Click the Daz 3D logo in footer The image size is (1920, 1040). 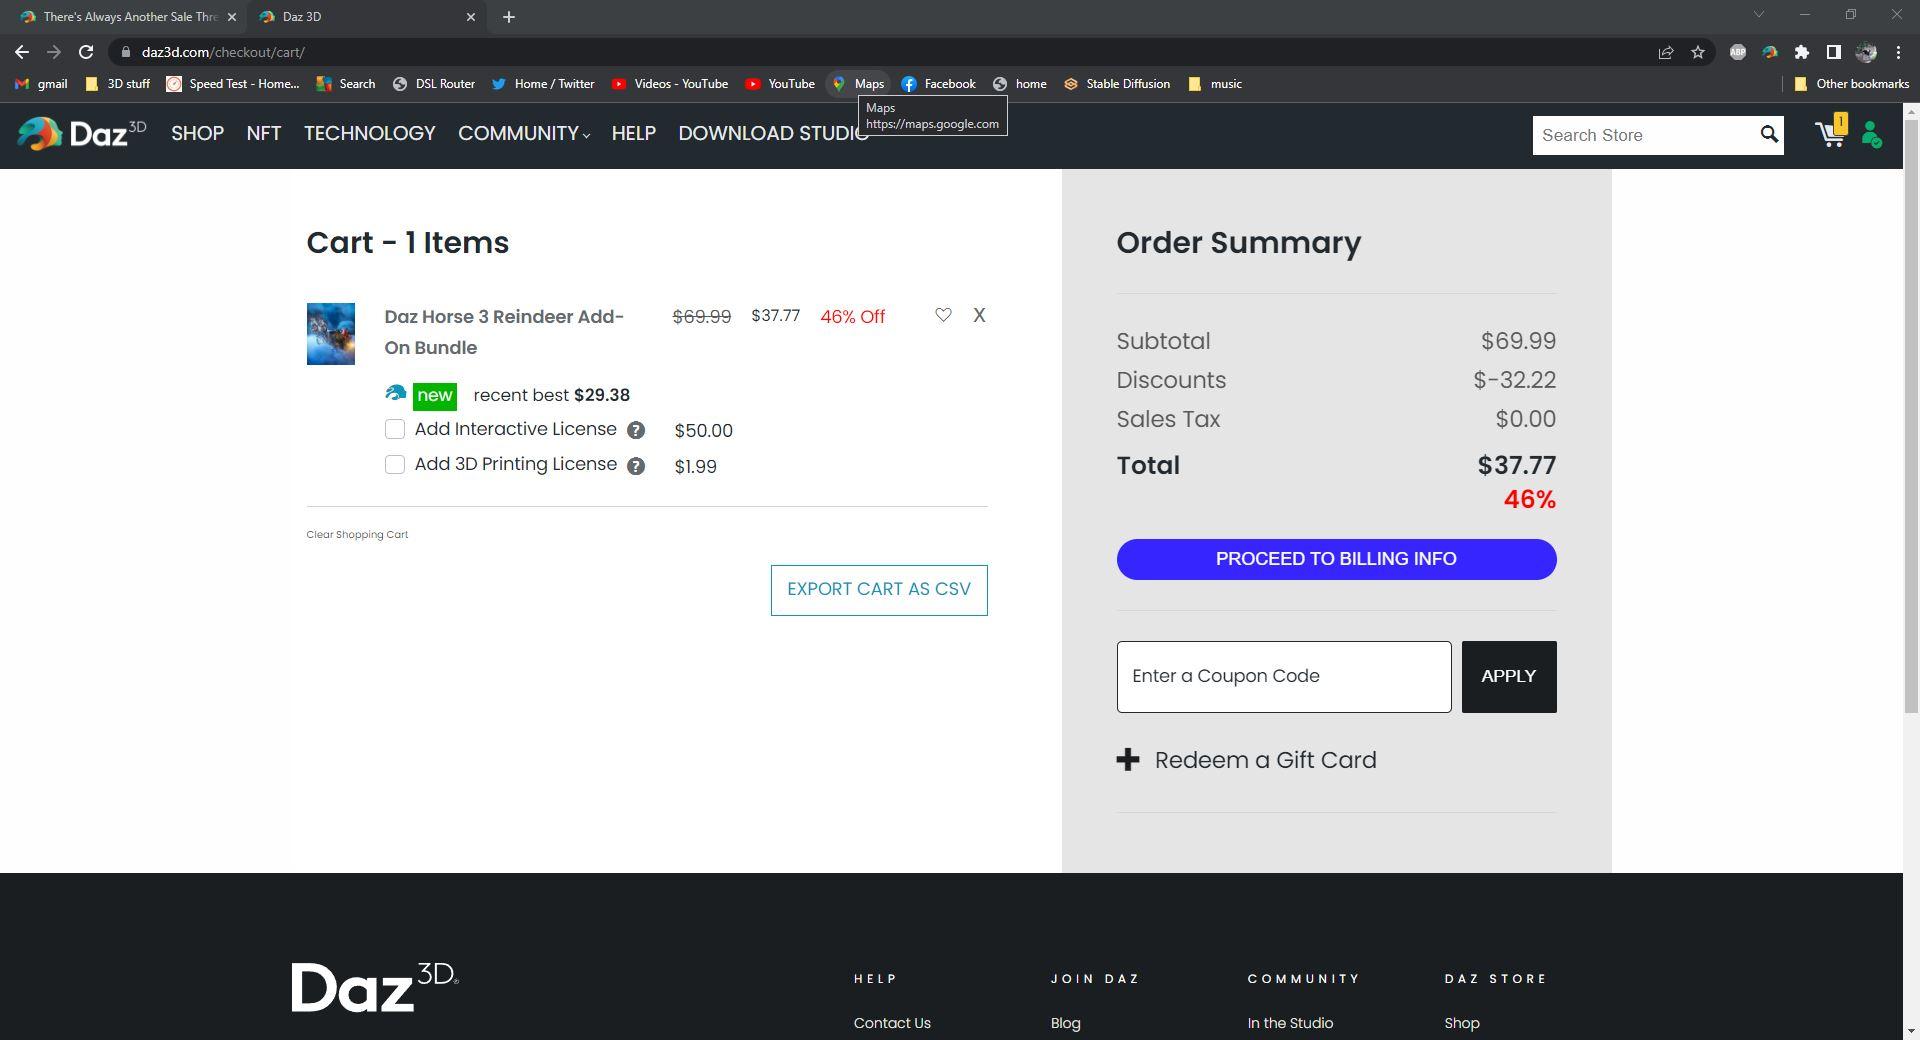click(375, 987)
